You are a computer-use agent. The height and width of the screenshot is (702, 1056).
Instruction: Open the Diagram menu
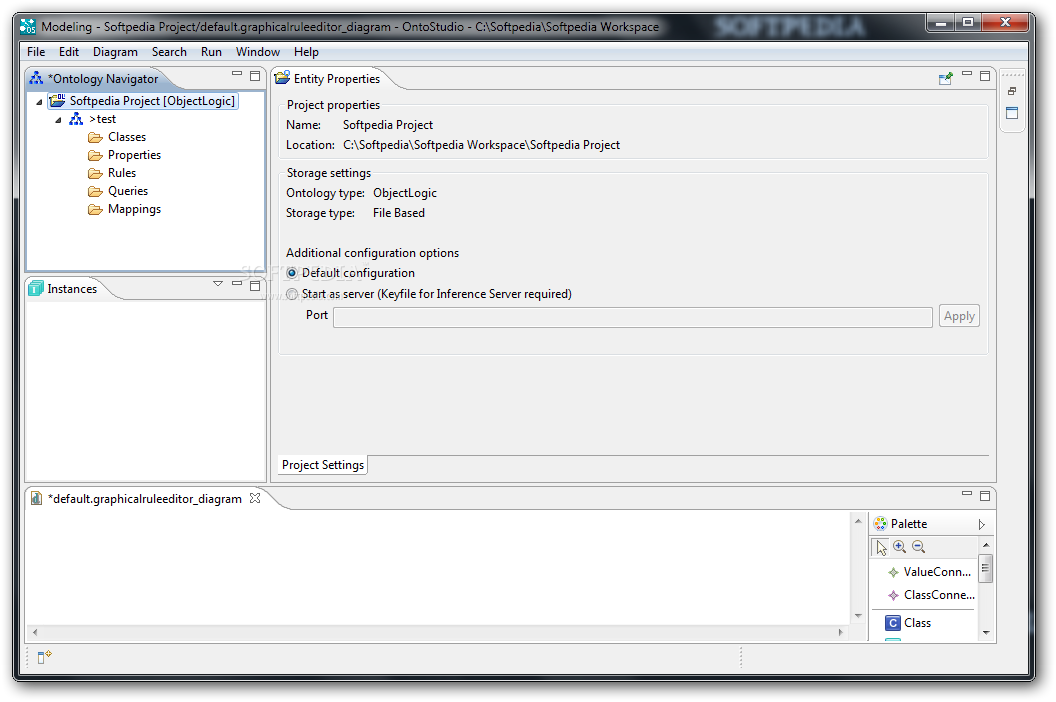coord(115,52)
